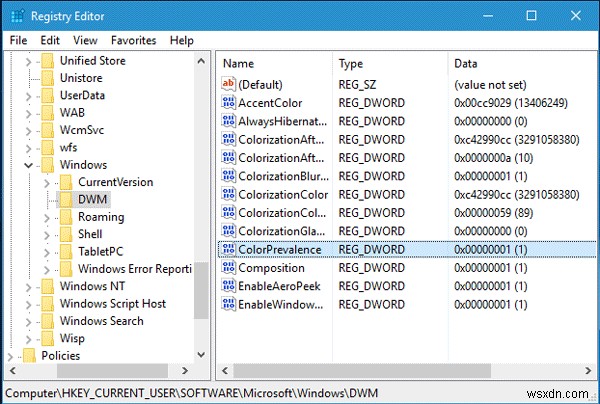Sort values by the Name column header
Screen dimensions: 600x404
pos(275,63)
